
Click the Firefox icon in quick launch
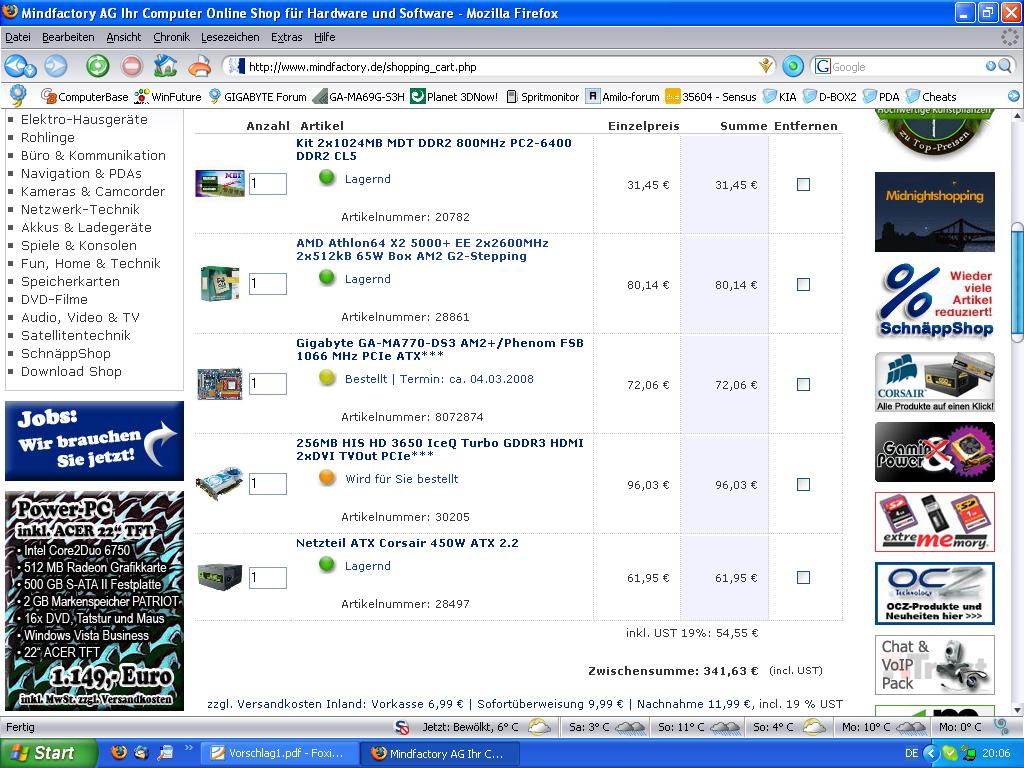(x=119, y=752)
